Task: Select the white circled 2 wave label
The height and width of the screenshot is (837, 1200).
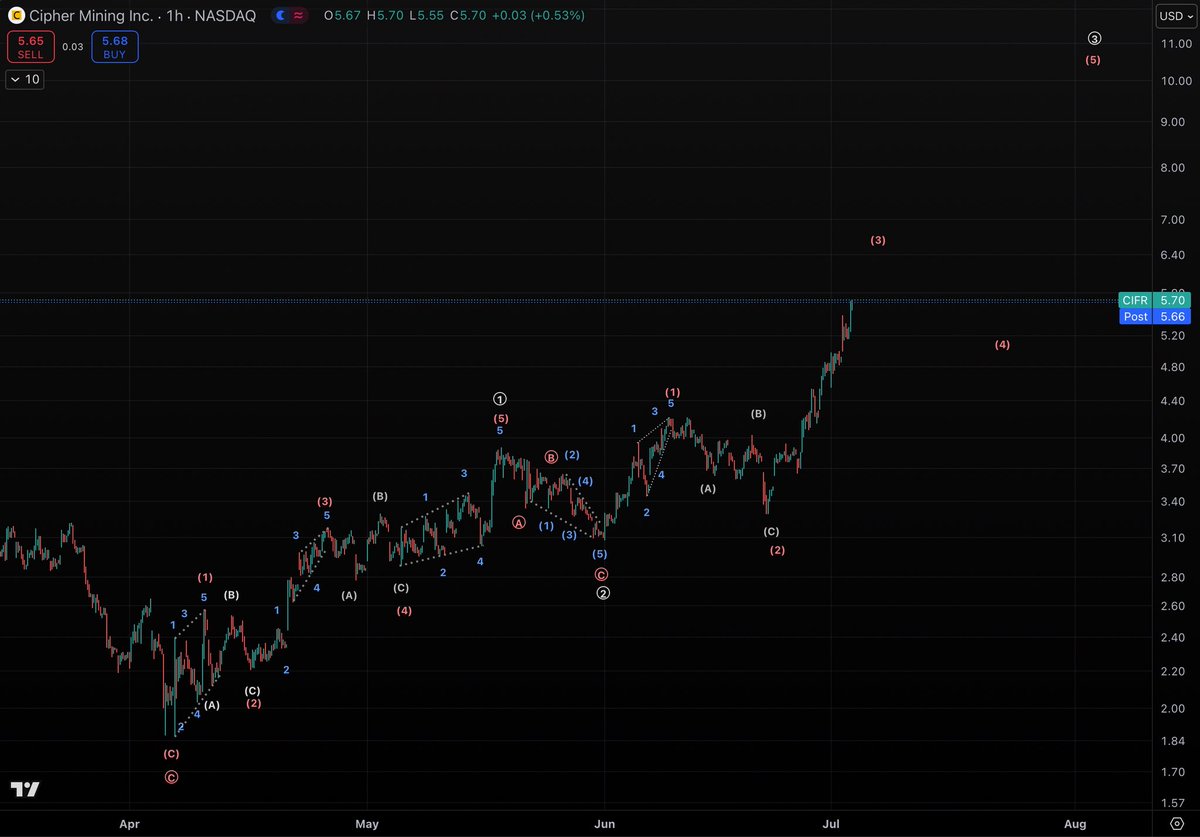Action: pos(603,593)
